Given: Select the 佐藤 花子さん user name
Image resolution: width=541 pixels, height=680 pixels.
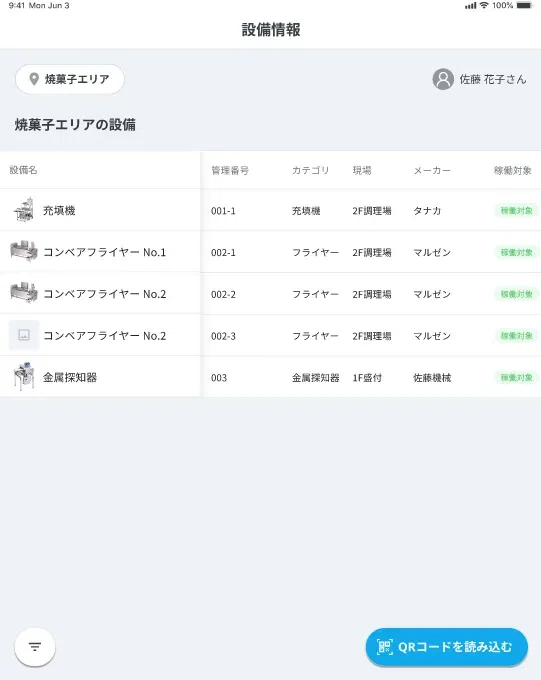Looking at the screenshot, I should [493, 79].
